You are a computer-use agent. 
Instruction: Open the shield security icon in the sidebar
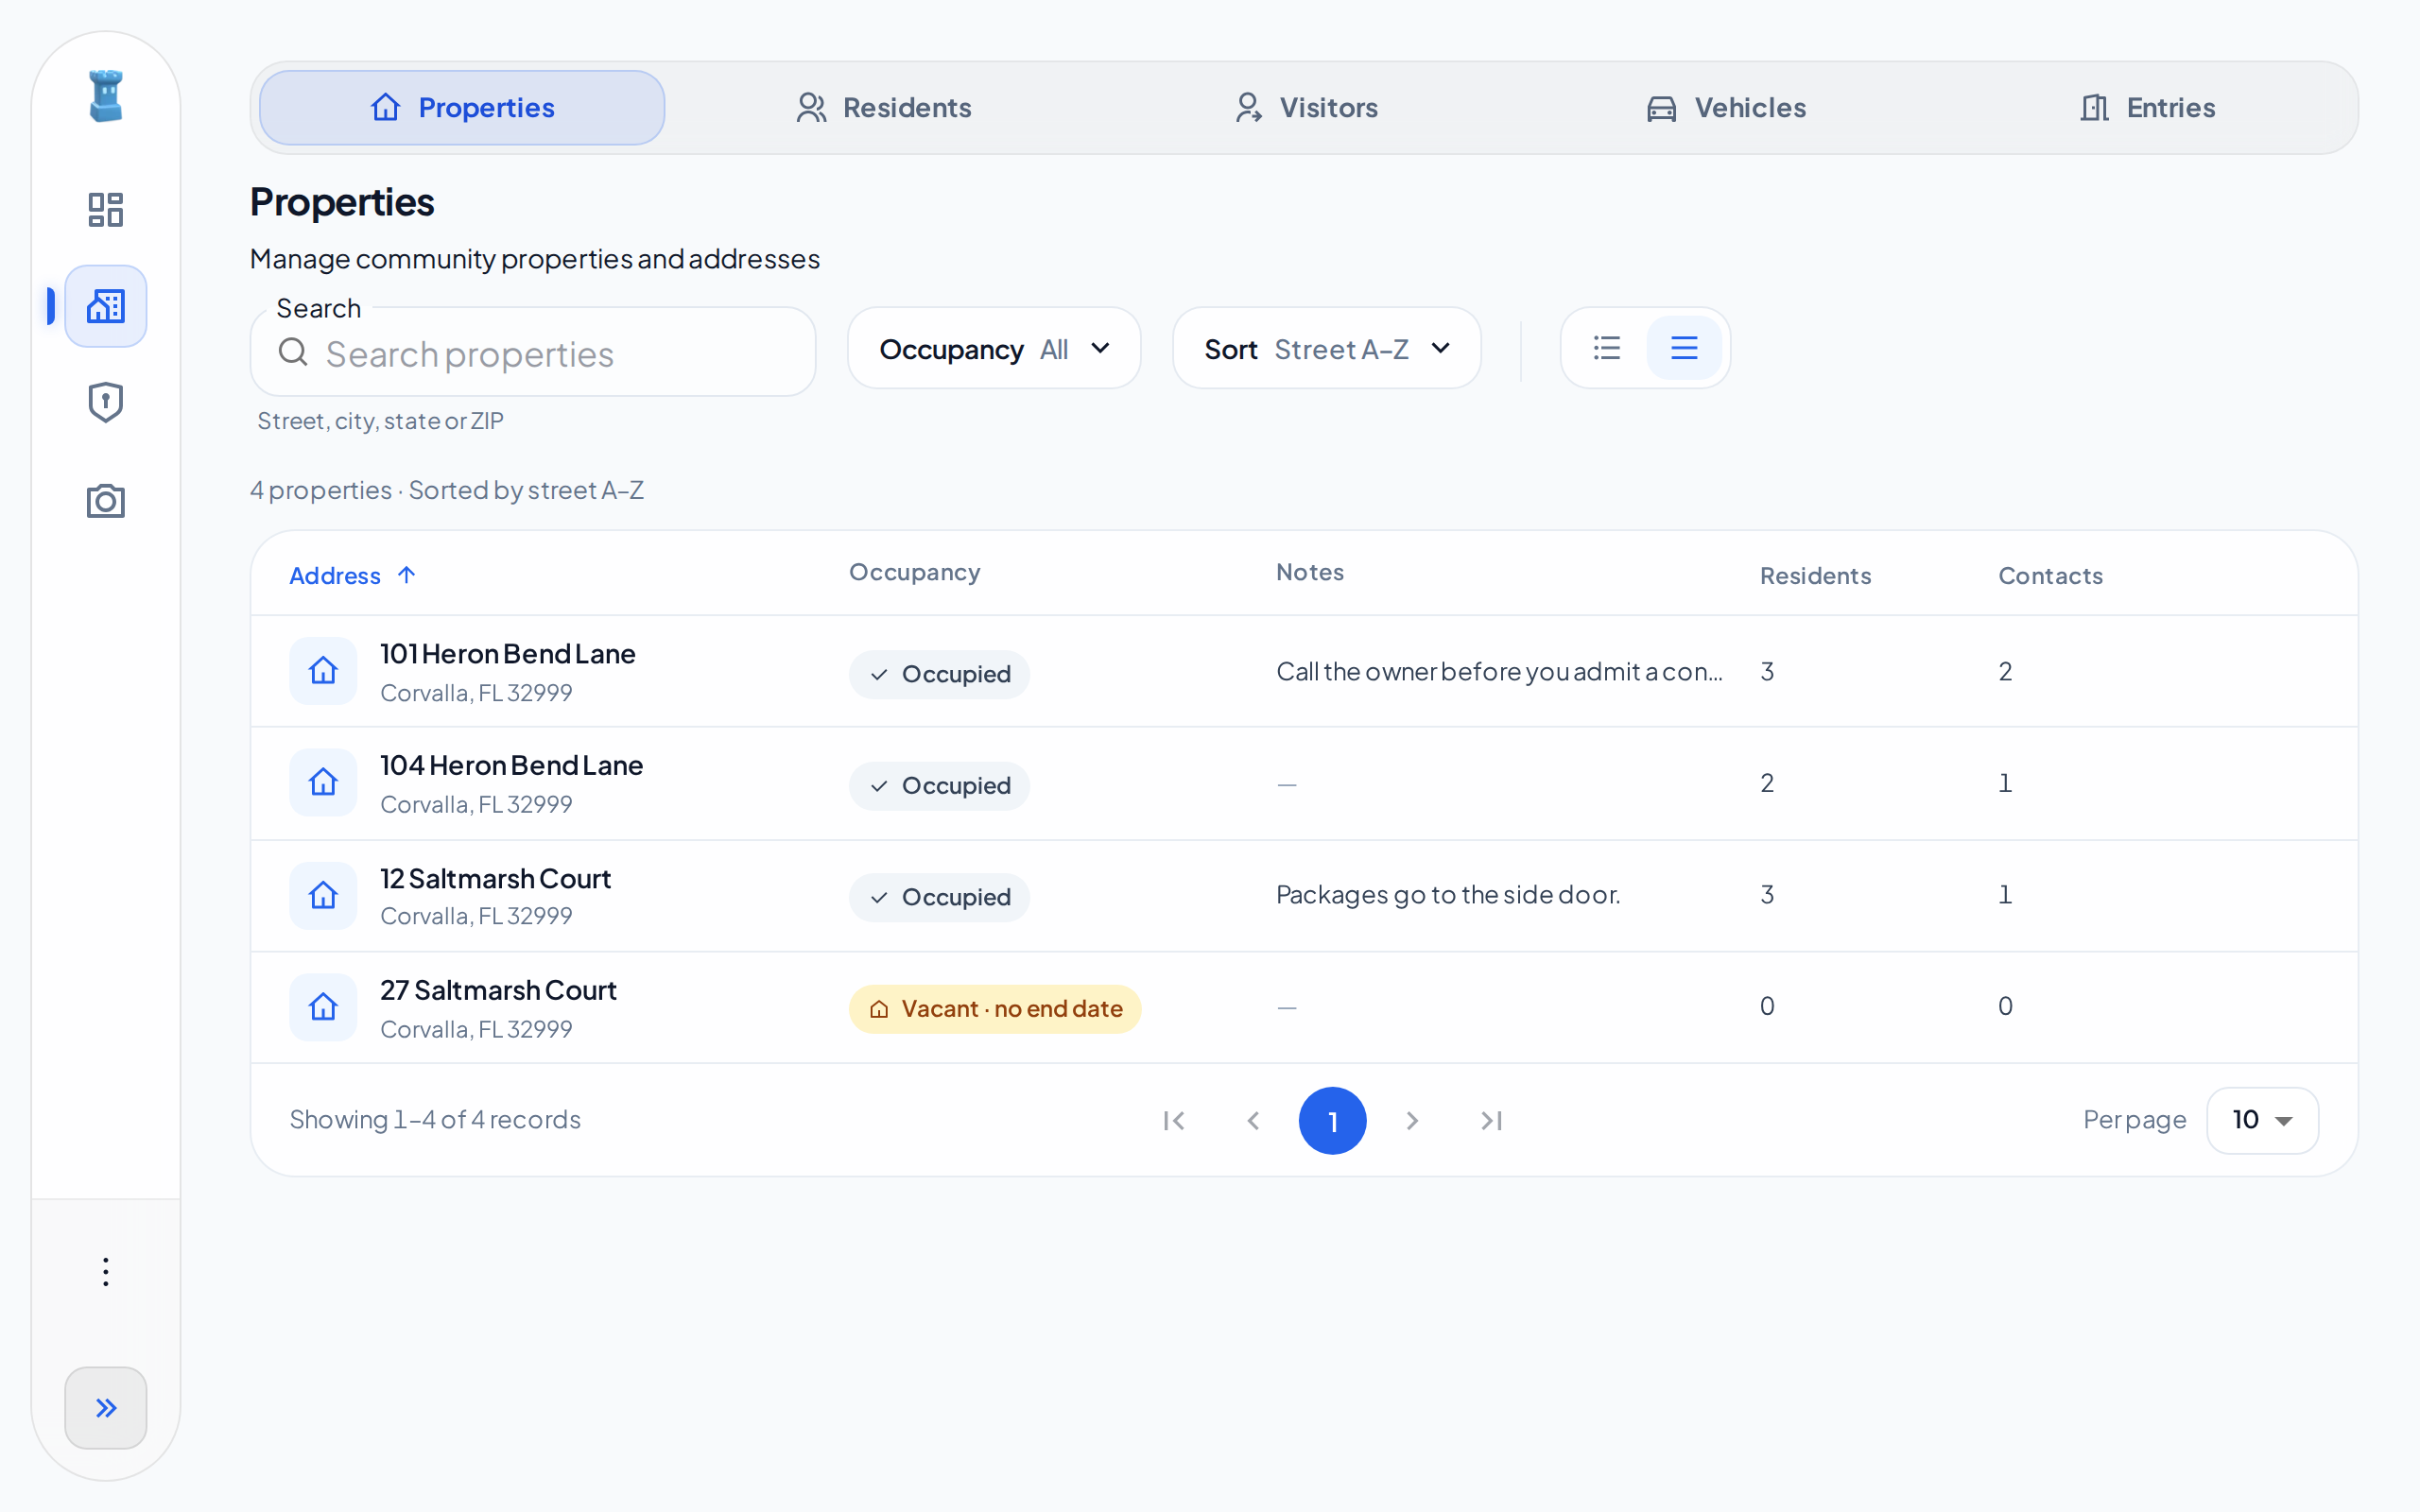[x=106, y=402]
